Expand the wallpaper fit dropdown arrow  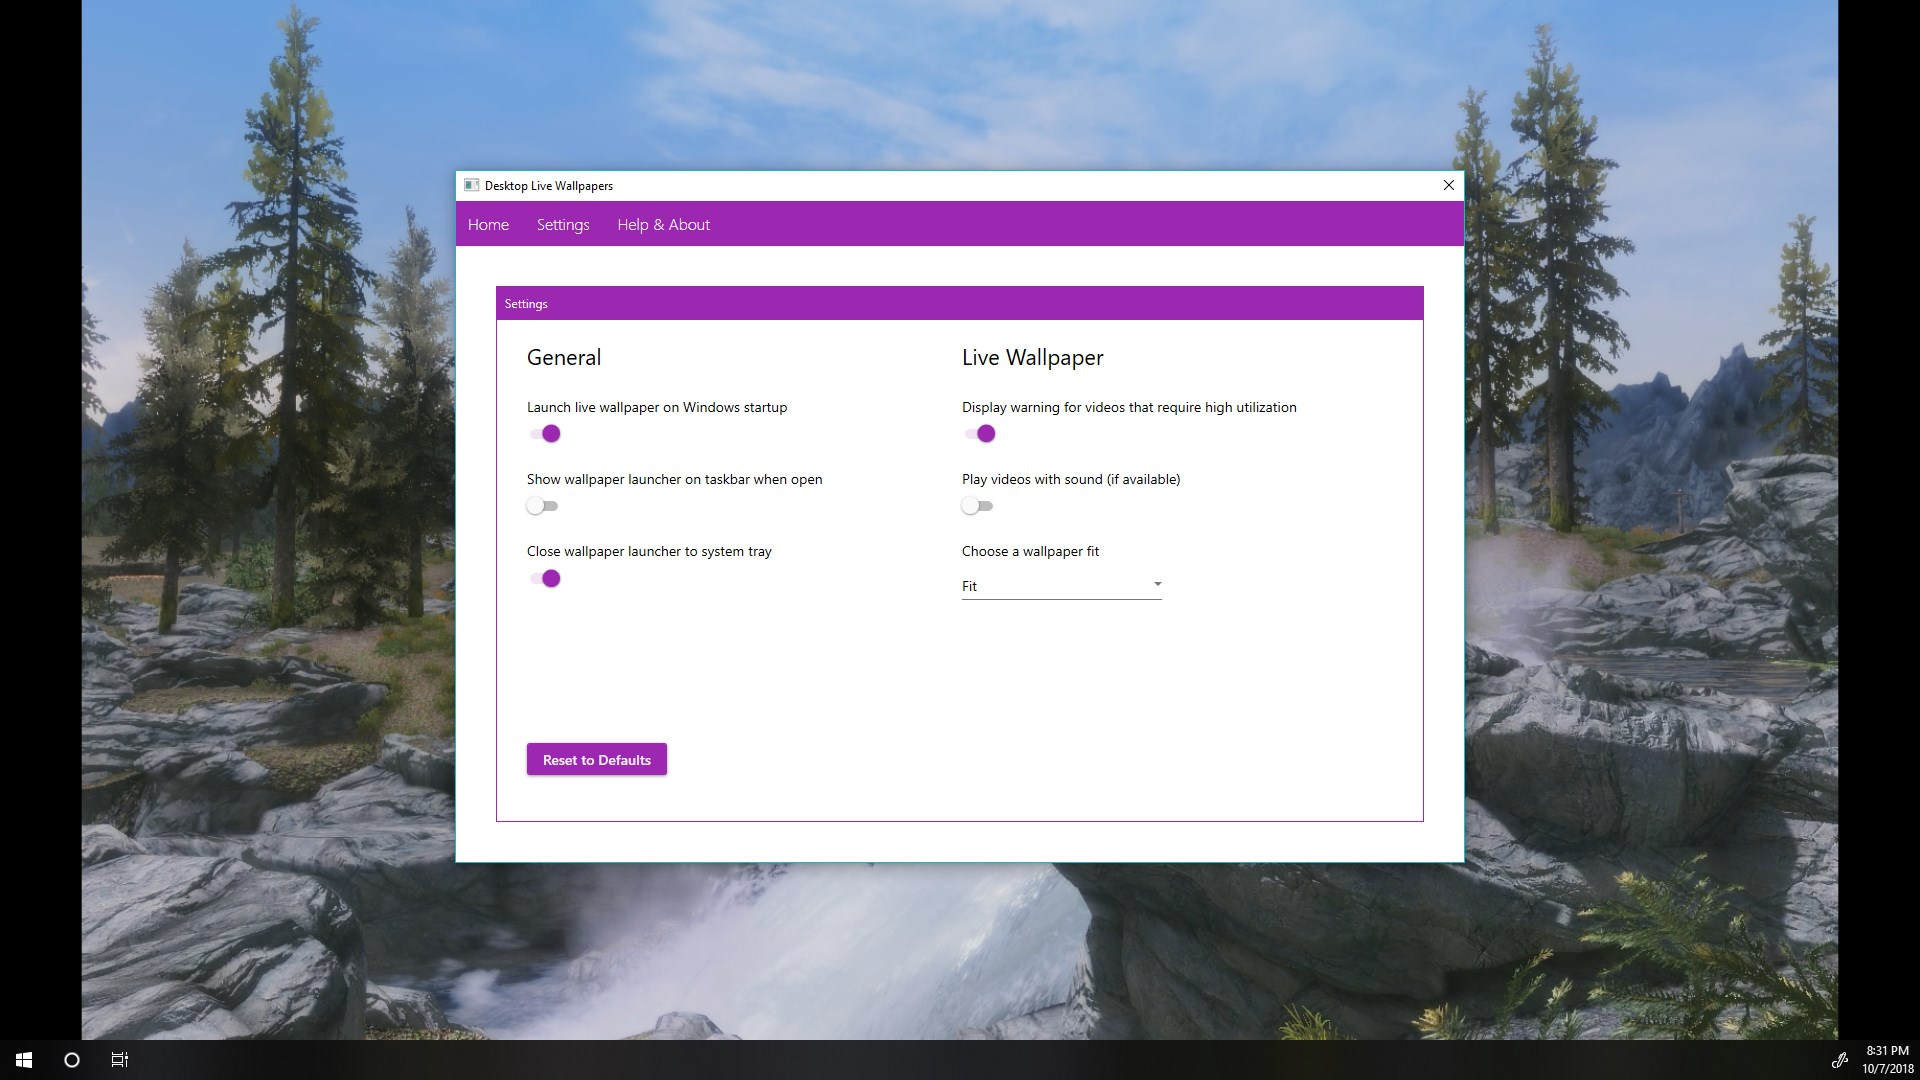pos(1157,584)
